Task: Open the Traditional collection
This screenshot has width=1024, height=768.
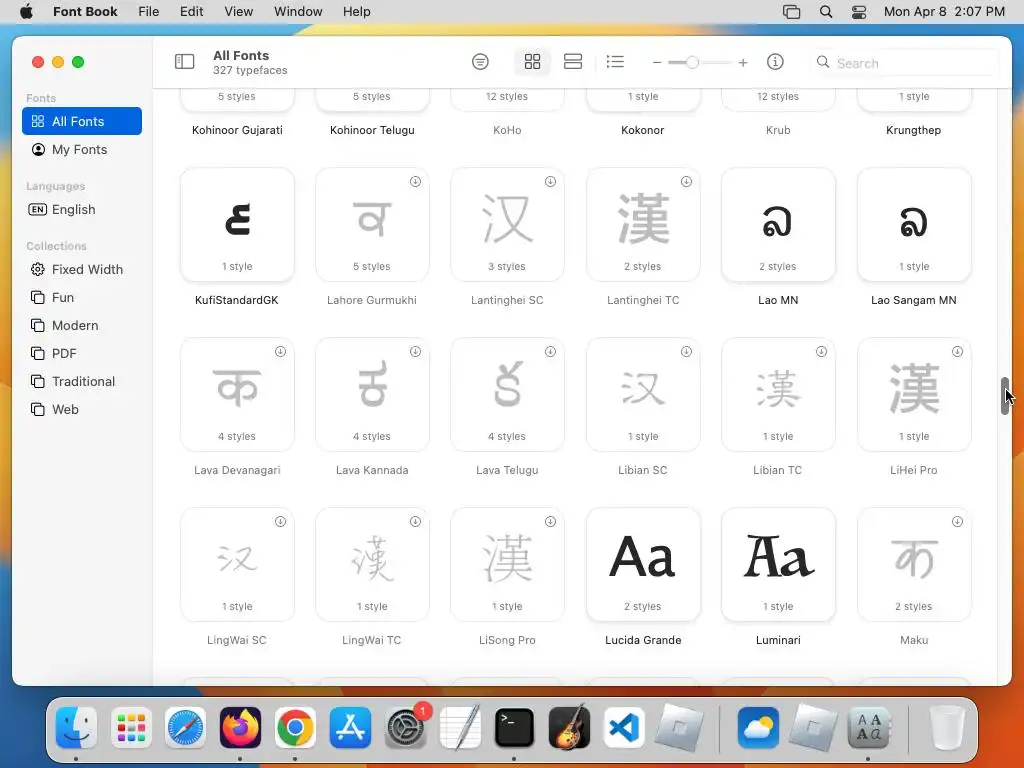Action: tap(82, 382)
